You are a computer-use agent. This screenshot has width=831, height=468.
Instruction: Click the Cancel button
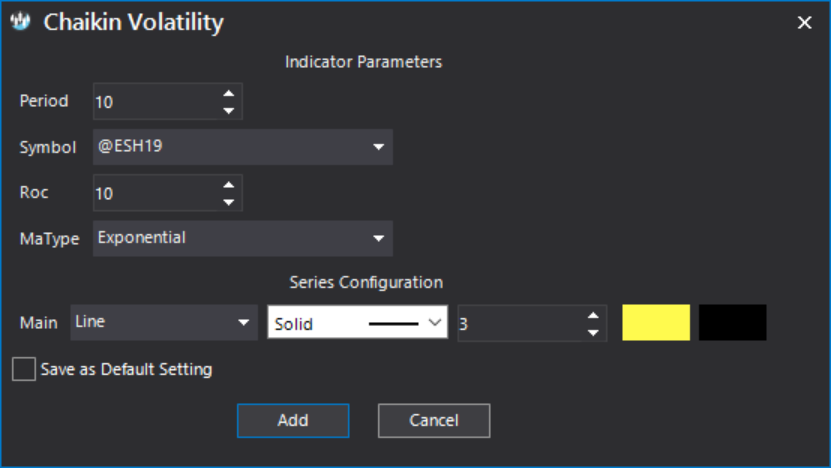(434, 421)
